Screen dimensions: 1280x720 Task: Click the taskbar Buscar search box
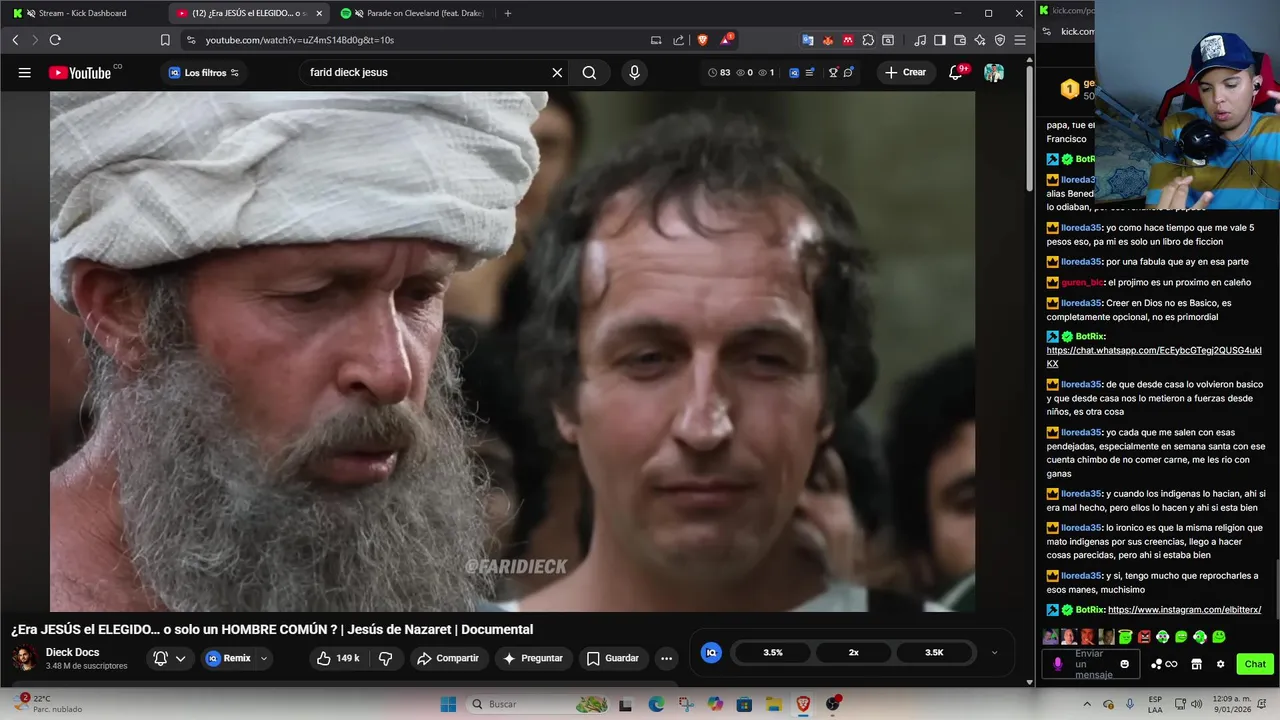(540, 704)
